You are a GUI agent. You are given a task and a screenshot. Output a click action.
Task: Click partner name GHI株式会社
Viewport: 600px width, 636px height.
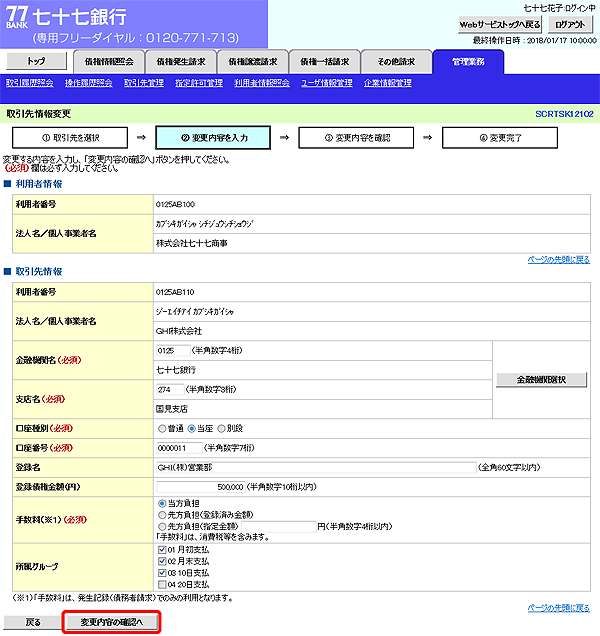(x=178, y=331)
